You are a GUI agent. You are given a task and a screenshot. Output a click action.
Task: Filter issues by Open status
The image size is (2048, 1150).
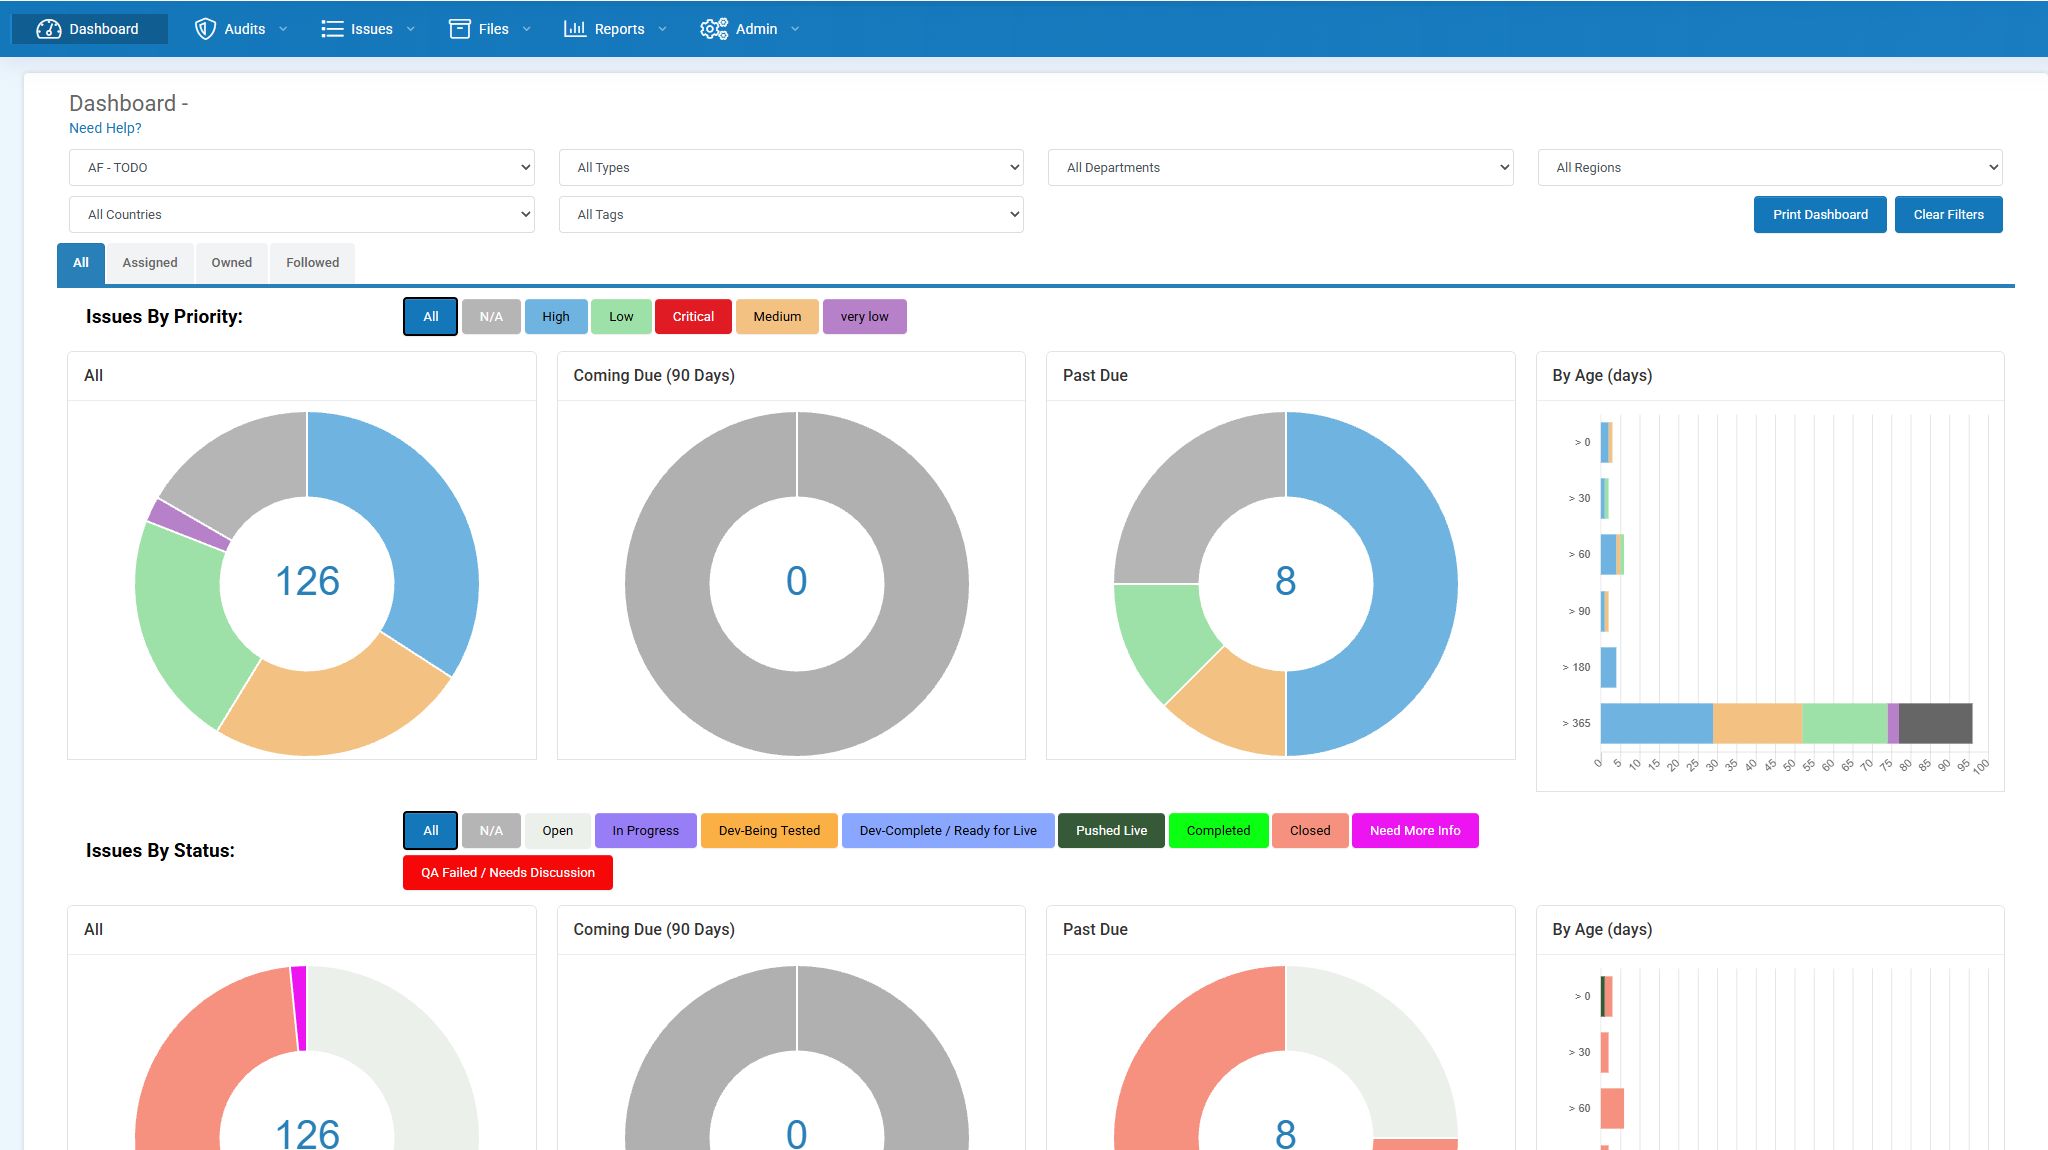point(558,831)
